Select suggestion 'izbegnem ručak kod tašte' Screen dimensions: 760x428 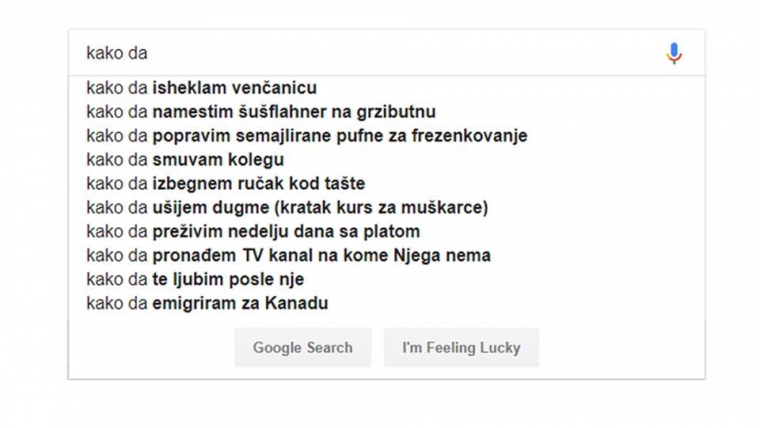pyautogui.click(x=226, y=184)
